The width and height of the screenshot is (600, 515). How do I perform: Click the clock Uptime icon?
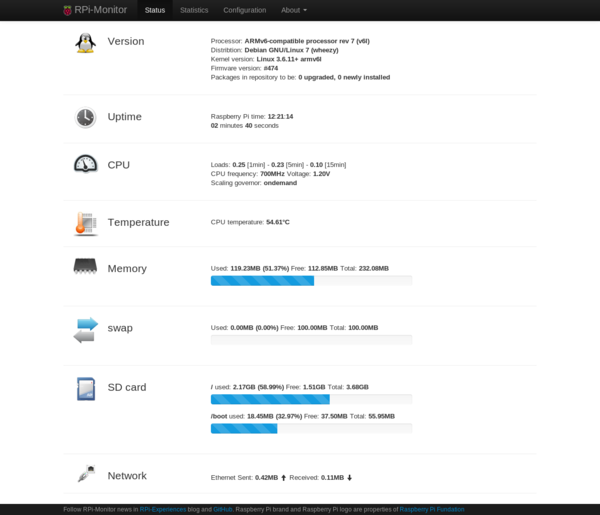[x=85, y=117]
